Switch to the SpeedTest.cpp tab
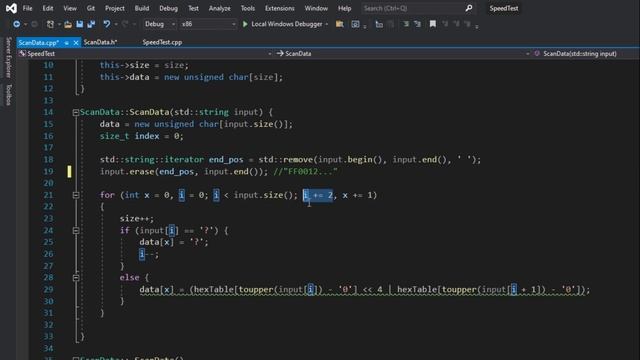The width and height of the screenshot is (640, 360). [x=162, y=42]
